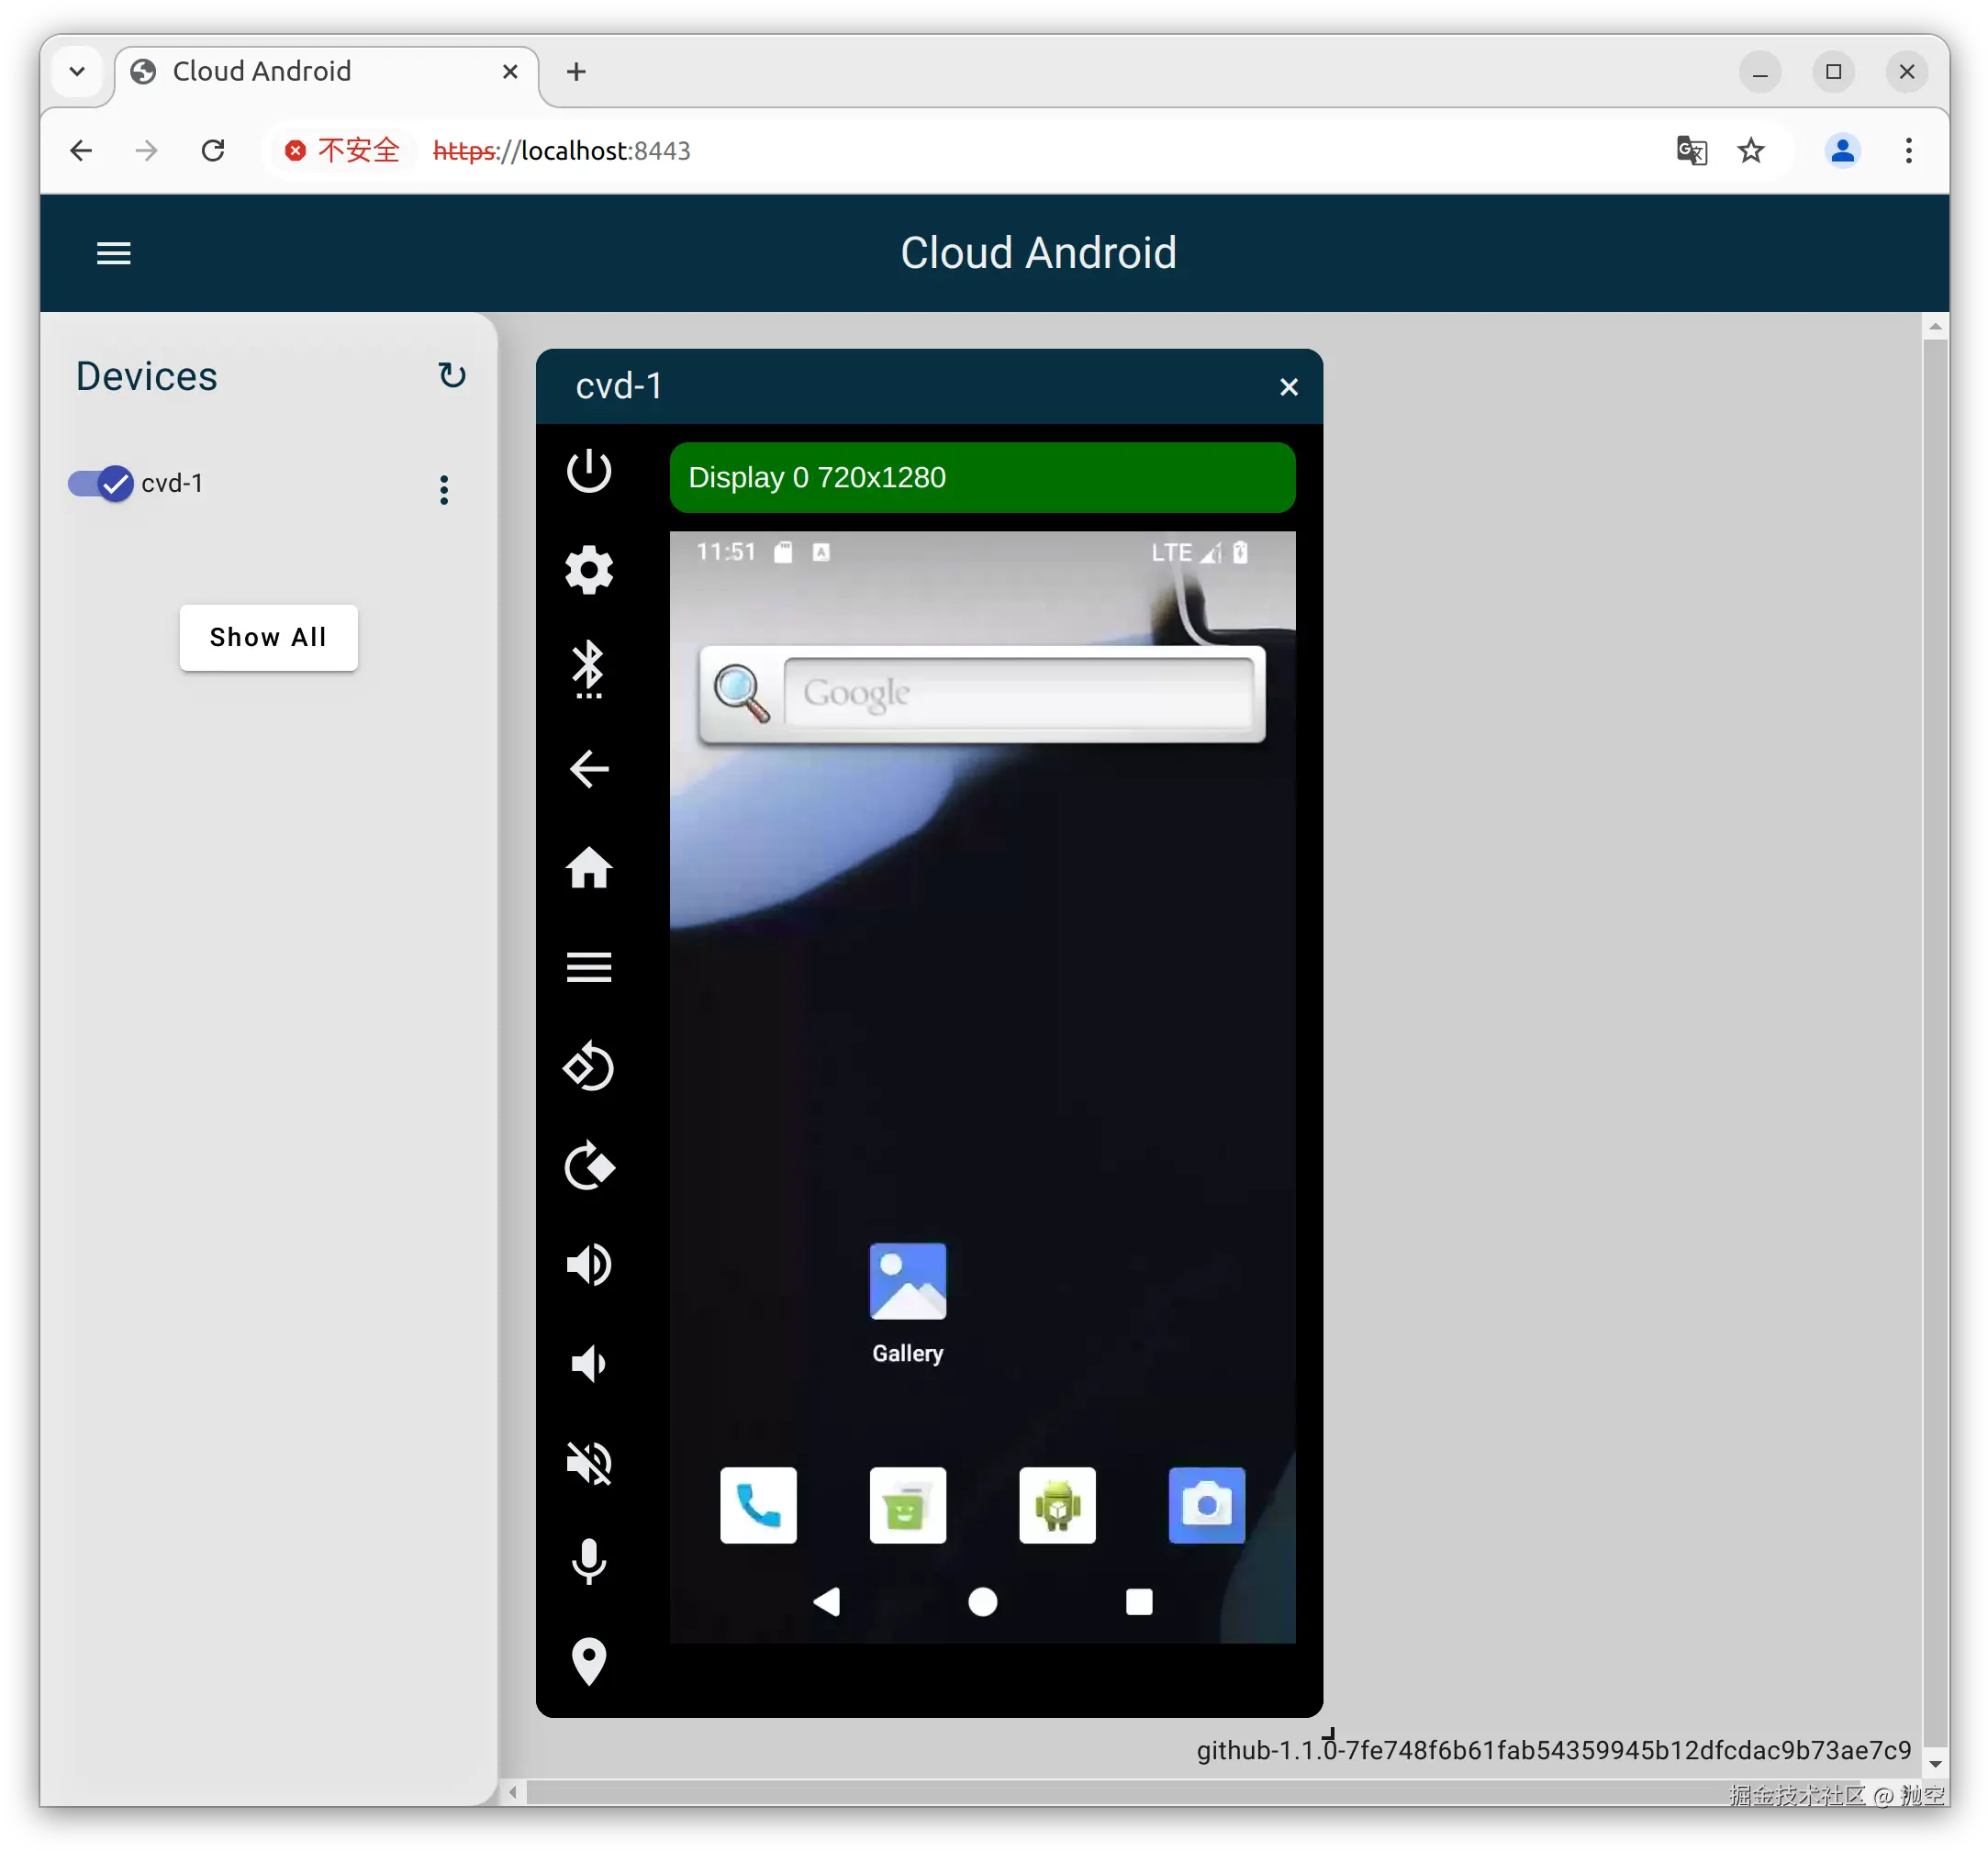Click the Devices heading text

(x=147, y=377)
